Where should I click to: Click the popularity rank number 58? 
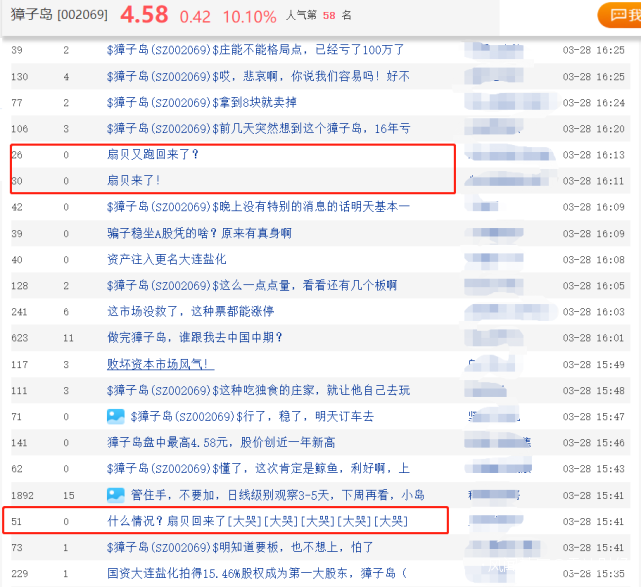click(329, 16)
